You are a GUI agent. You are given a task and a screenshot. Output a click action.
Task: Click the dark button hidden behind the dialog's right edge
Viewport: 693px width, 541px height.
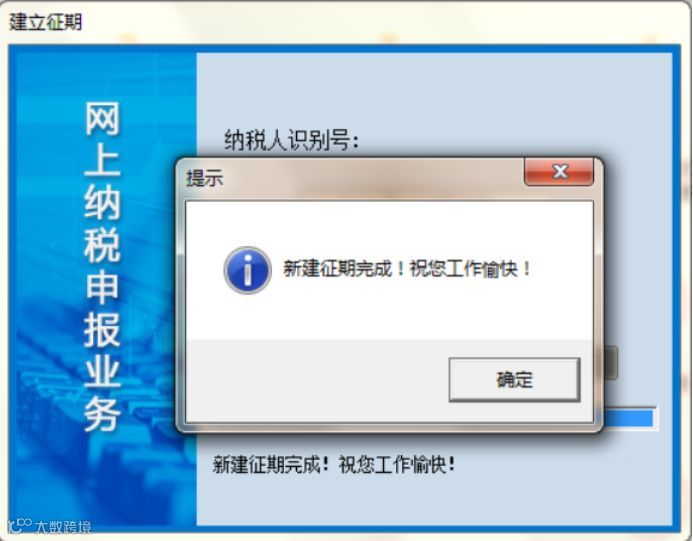pyautogui.click(x=610, y=362)
